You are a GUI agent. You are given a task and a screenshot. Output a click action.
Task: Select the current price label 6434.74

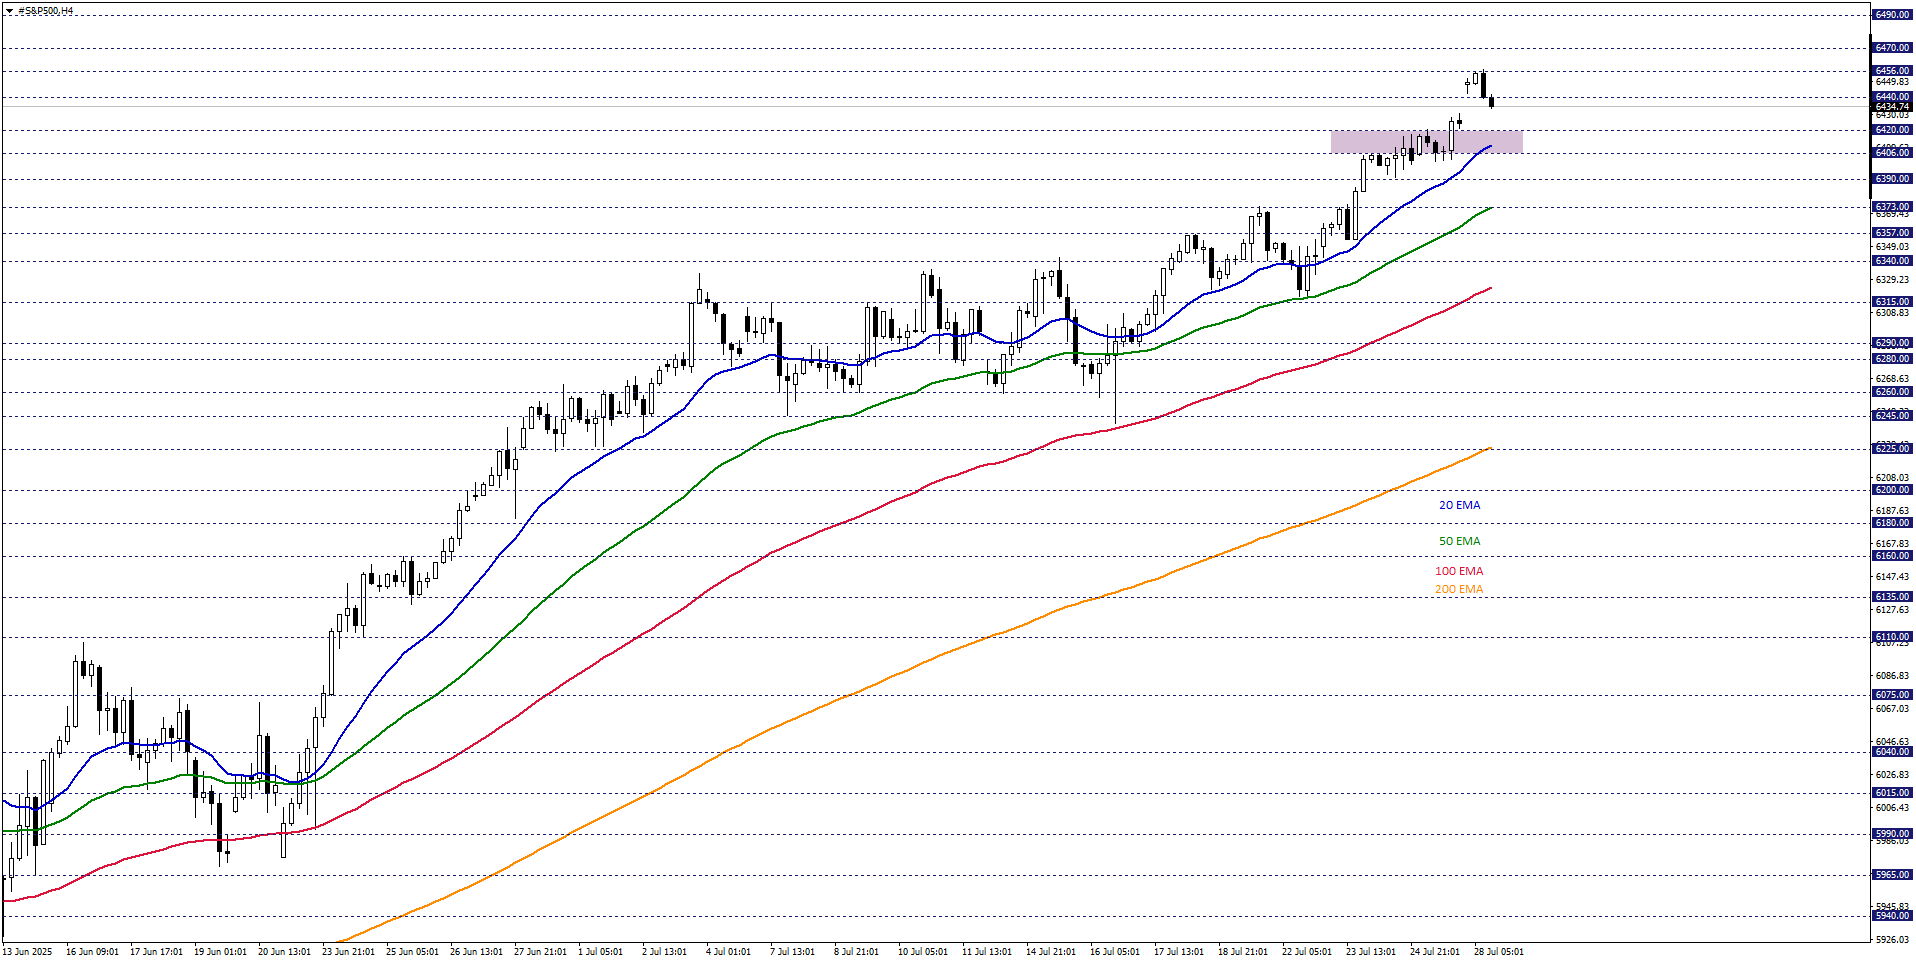tap(1892, 106)
